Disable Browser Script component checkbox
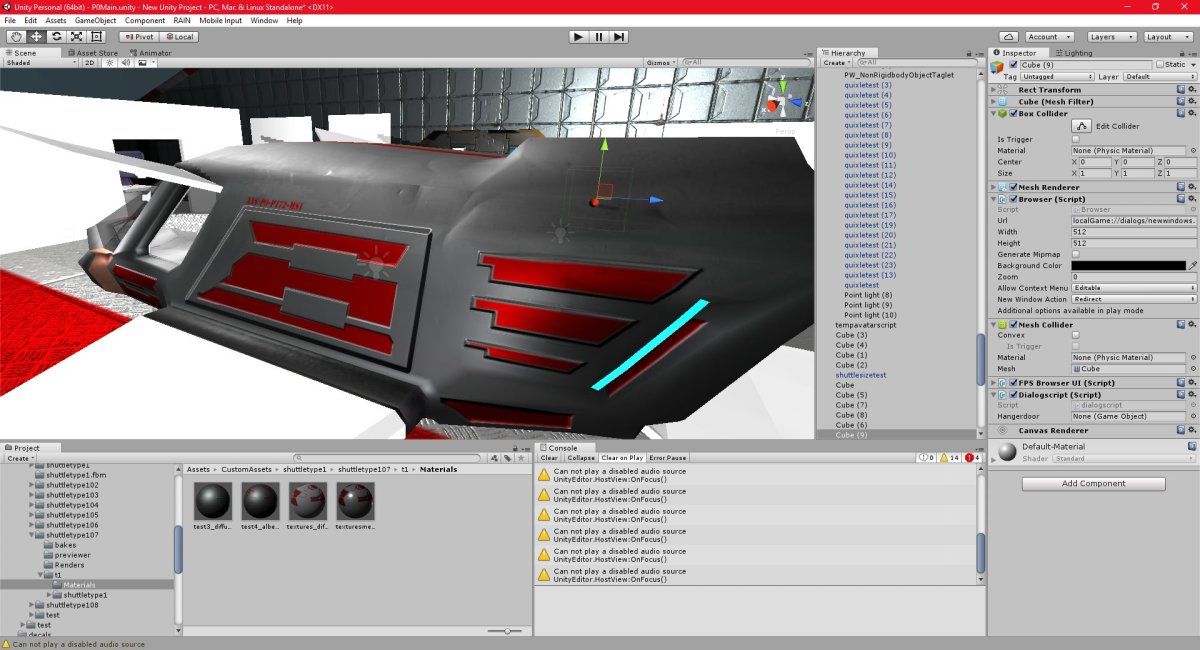 click(1014, 199)
